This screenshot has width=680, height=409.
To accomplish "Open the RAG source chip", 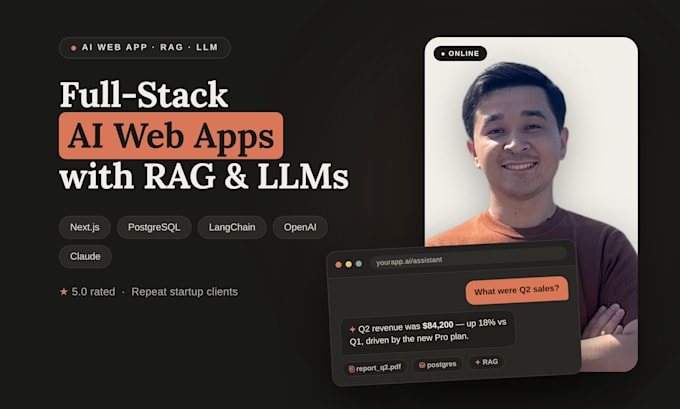I will [486, 362].
